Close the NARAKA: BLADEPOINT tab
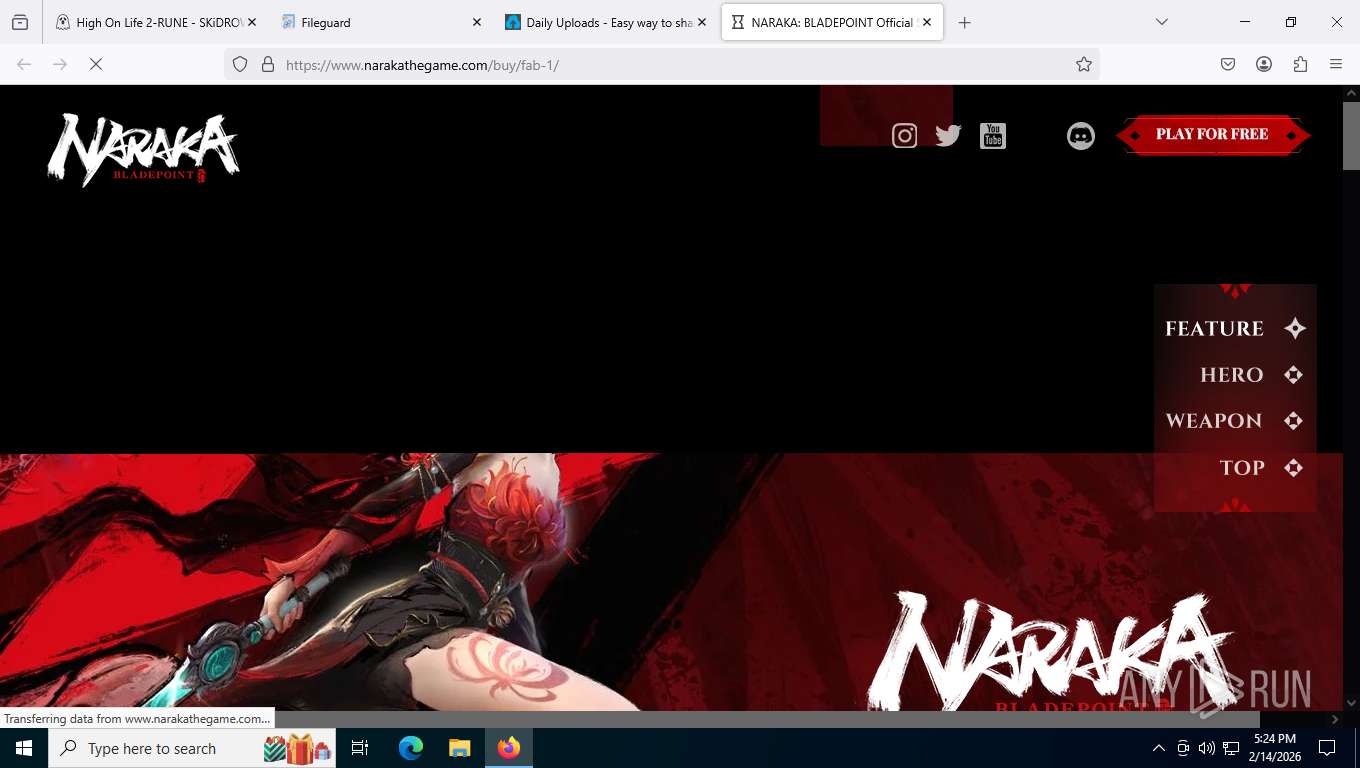 click(927, 22)
